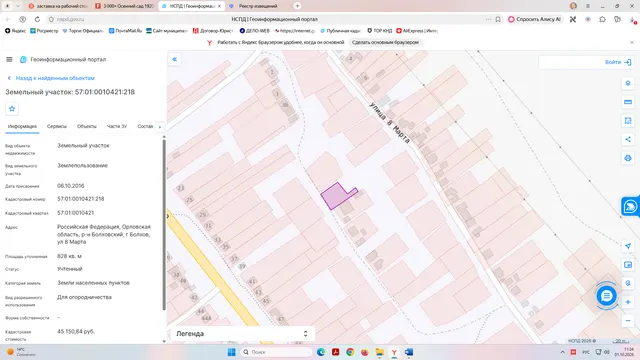
Task: Open map layers tool on right toolbar
Action: [x=628, y=83]
